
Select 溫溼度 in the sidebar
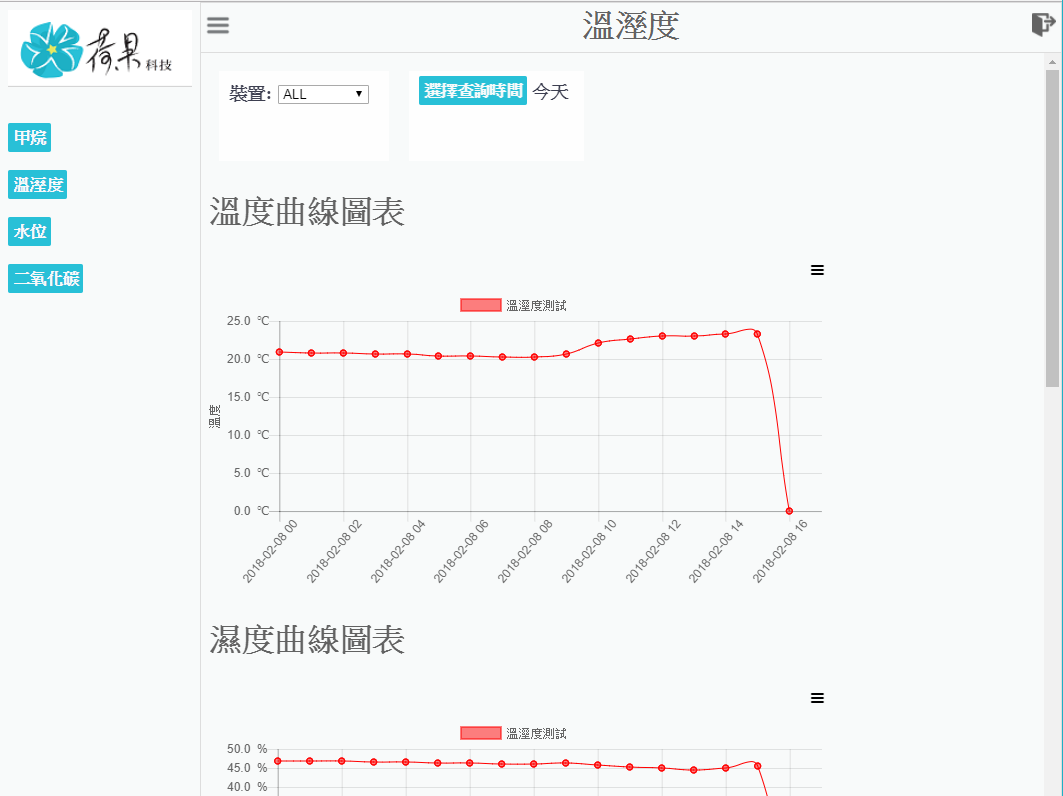(39, 184)
